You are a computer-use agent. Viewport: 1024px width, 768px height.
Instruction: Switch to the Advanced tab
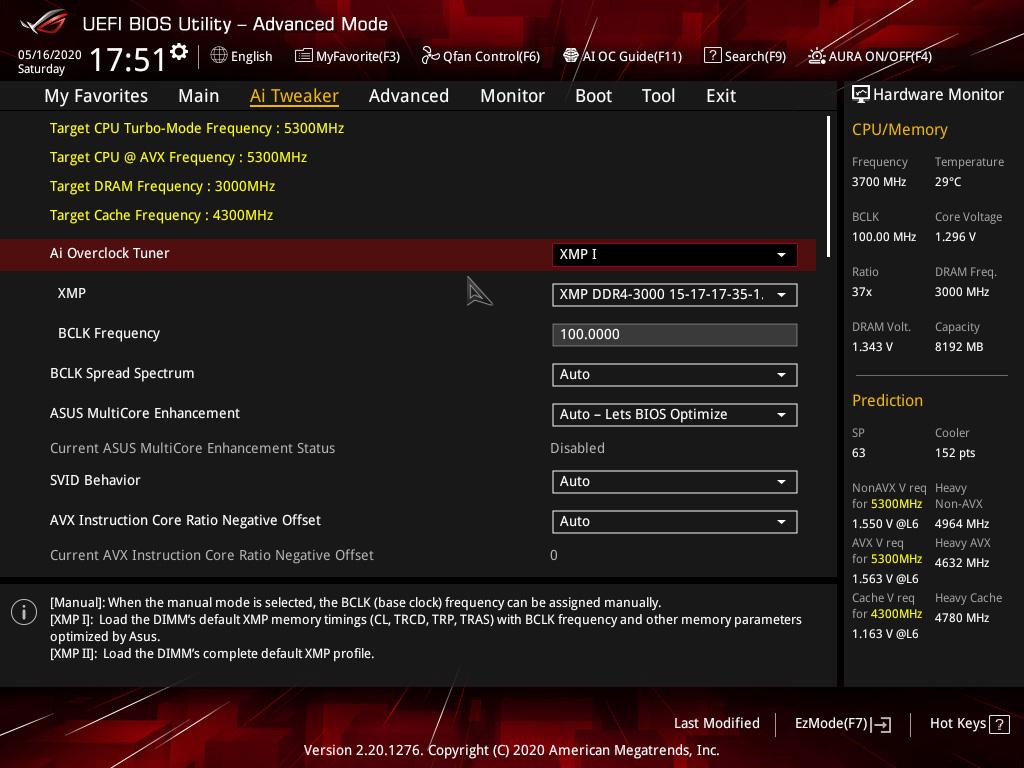(409, 95)
